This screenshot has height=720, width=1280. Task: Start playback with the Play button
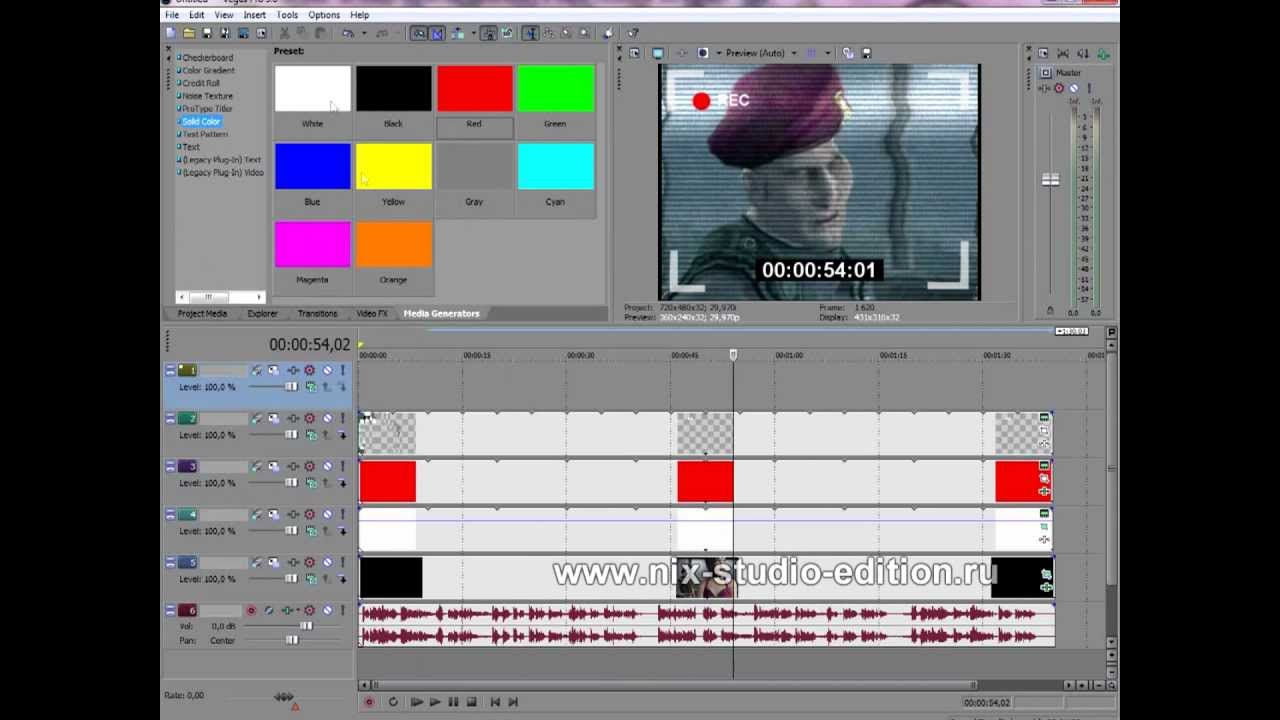pos(434,702)
